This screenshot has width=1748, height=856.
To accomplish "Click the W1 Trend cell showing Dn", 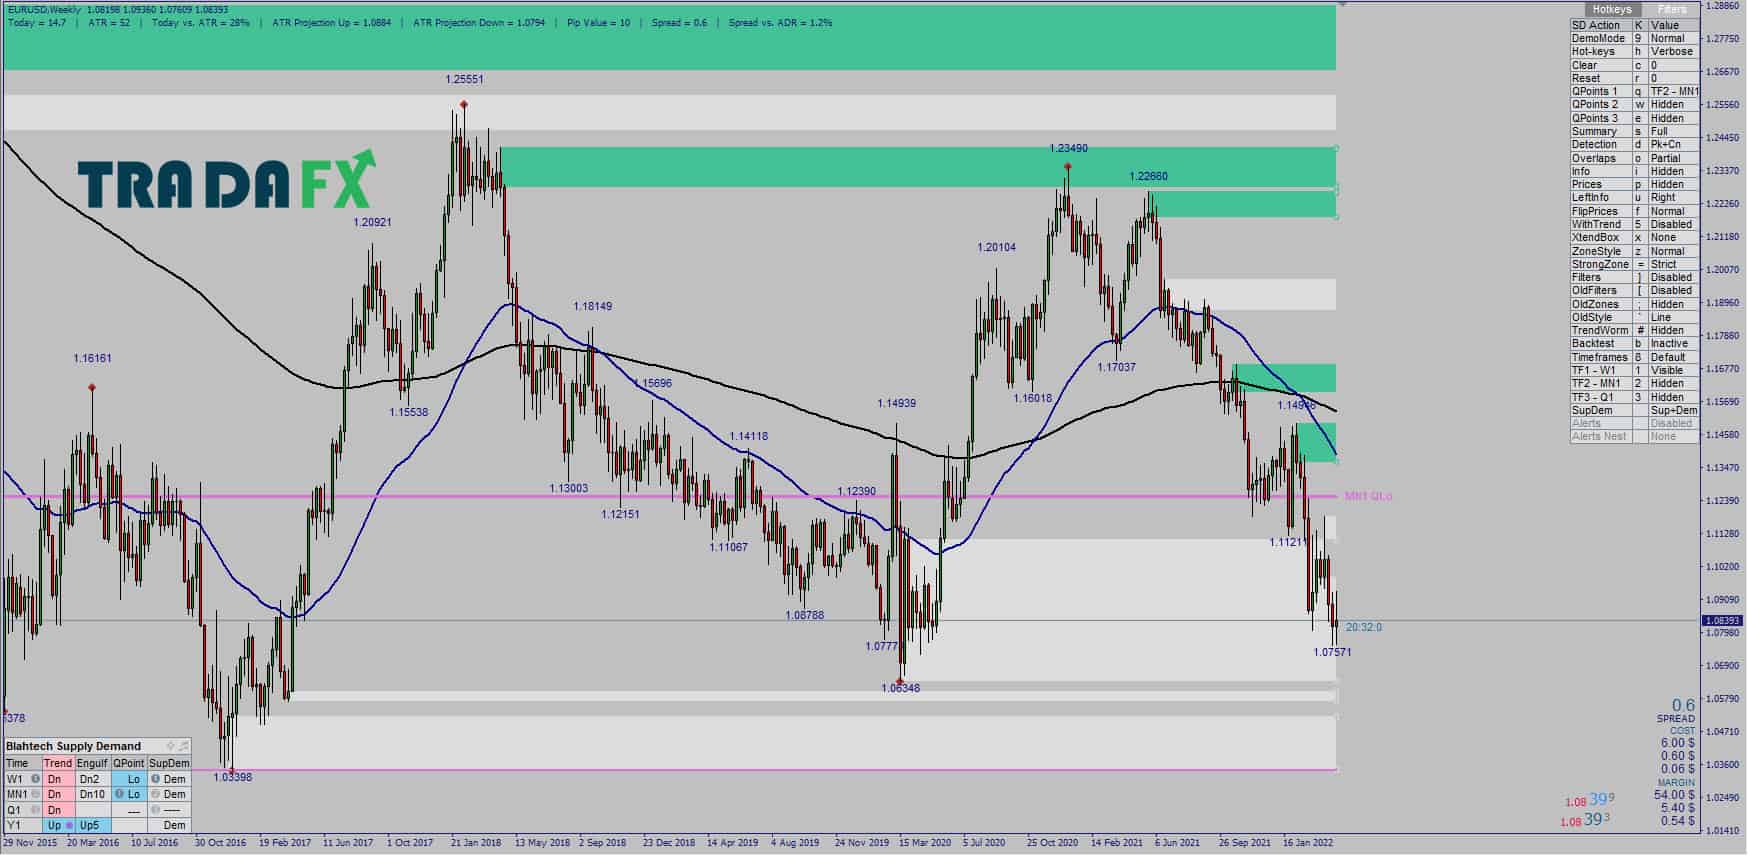I will tap(58, 779).
